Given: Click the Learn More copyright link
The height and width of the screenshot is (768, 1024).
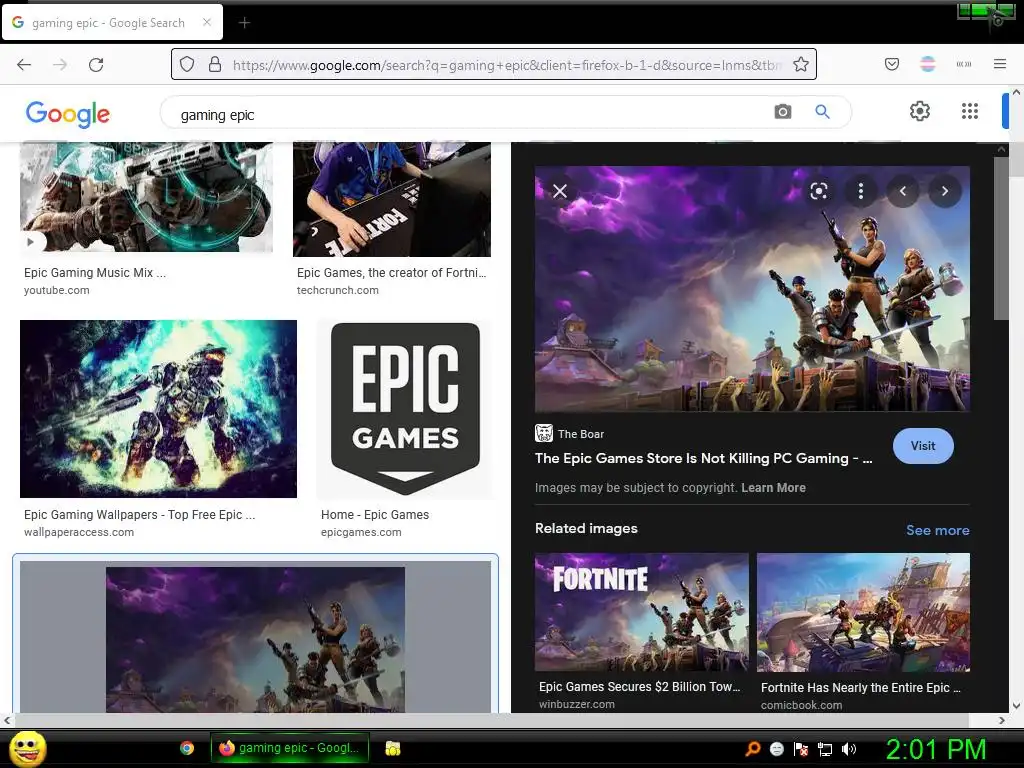Looking at the screenshot, I should pyautogui.click(x=773, y=488).
